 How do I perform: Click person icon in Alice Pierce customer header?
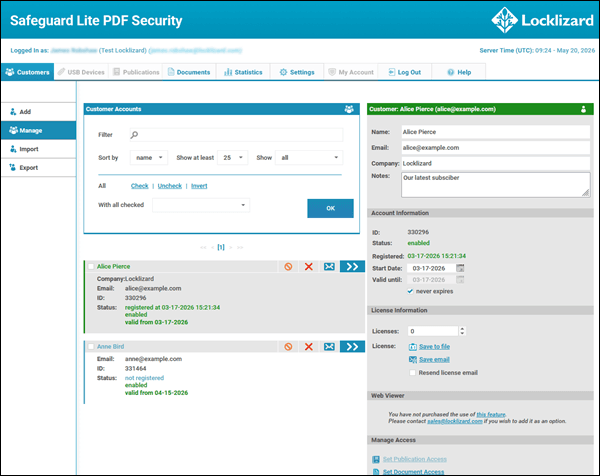[583, 109]
